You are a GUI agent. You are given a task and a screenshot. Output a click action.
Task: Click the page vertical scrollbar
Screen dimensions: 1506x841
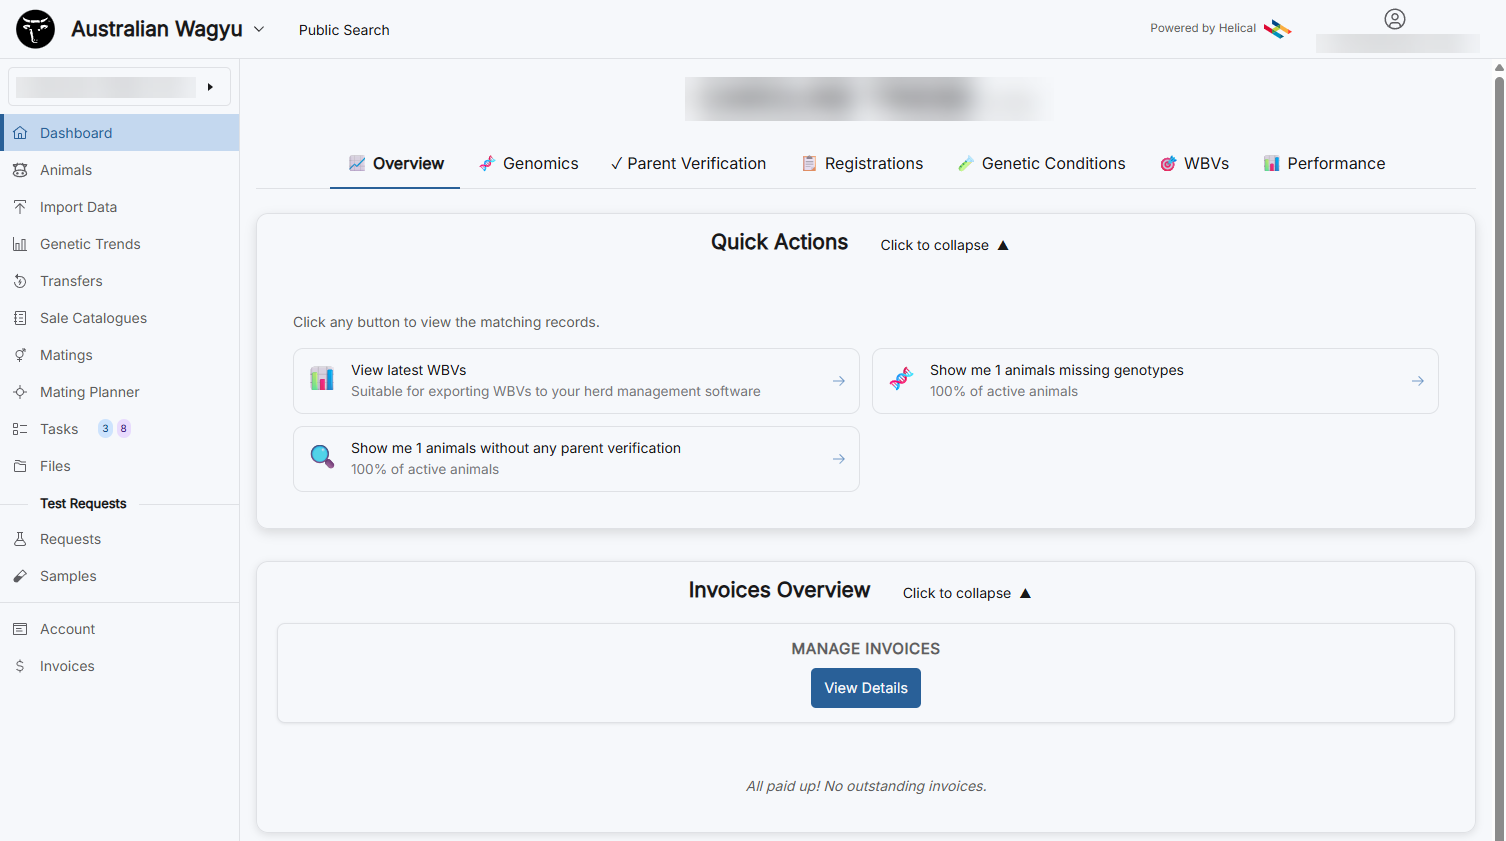pyautogui.click(x=1499, y=400)
